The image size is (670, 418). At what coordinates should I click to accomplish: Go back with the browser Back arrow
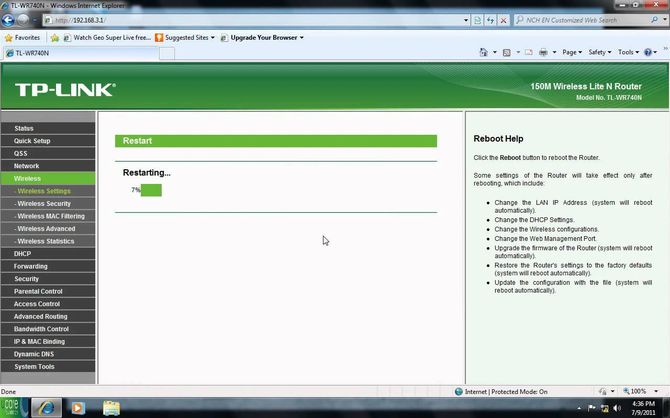tap(8, 20)
